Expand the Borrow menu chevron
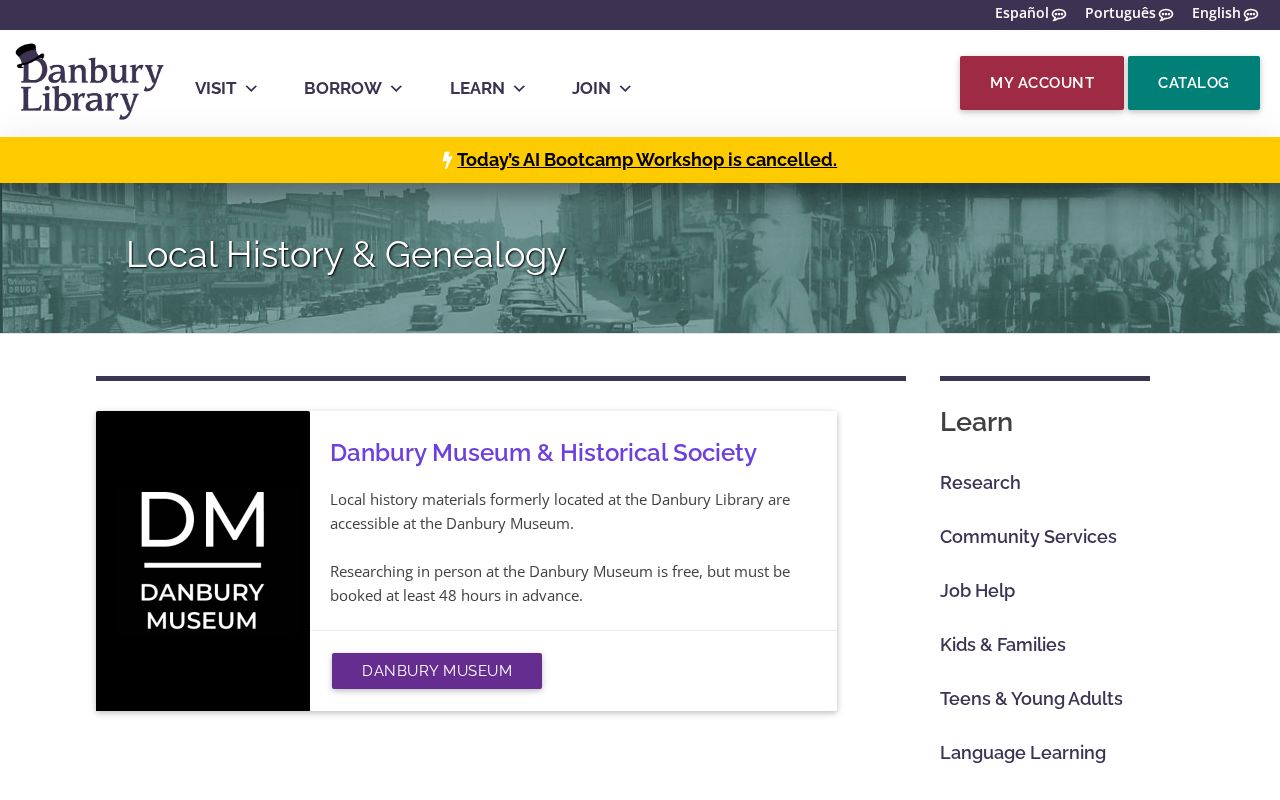Screen dimensions: 1280x800 [396, 88]
